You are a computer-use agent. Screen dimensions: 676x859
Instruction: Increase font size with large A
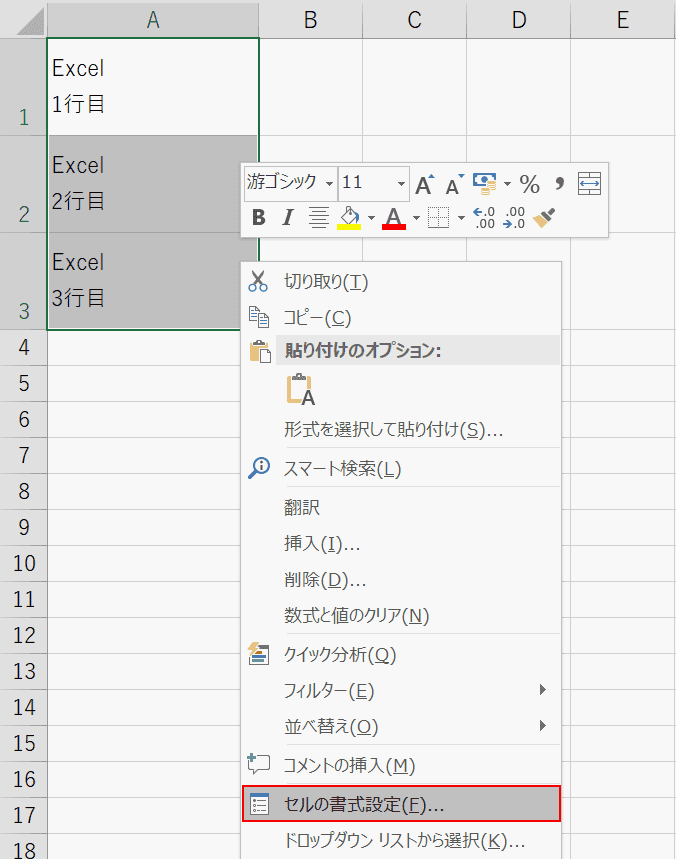pos(425,185)
